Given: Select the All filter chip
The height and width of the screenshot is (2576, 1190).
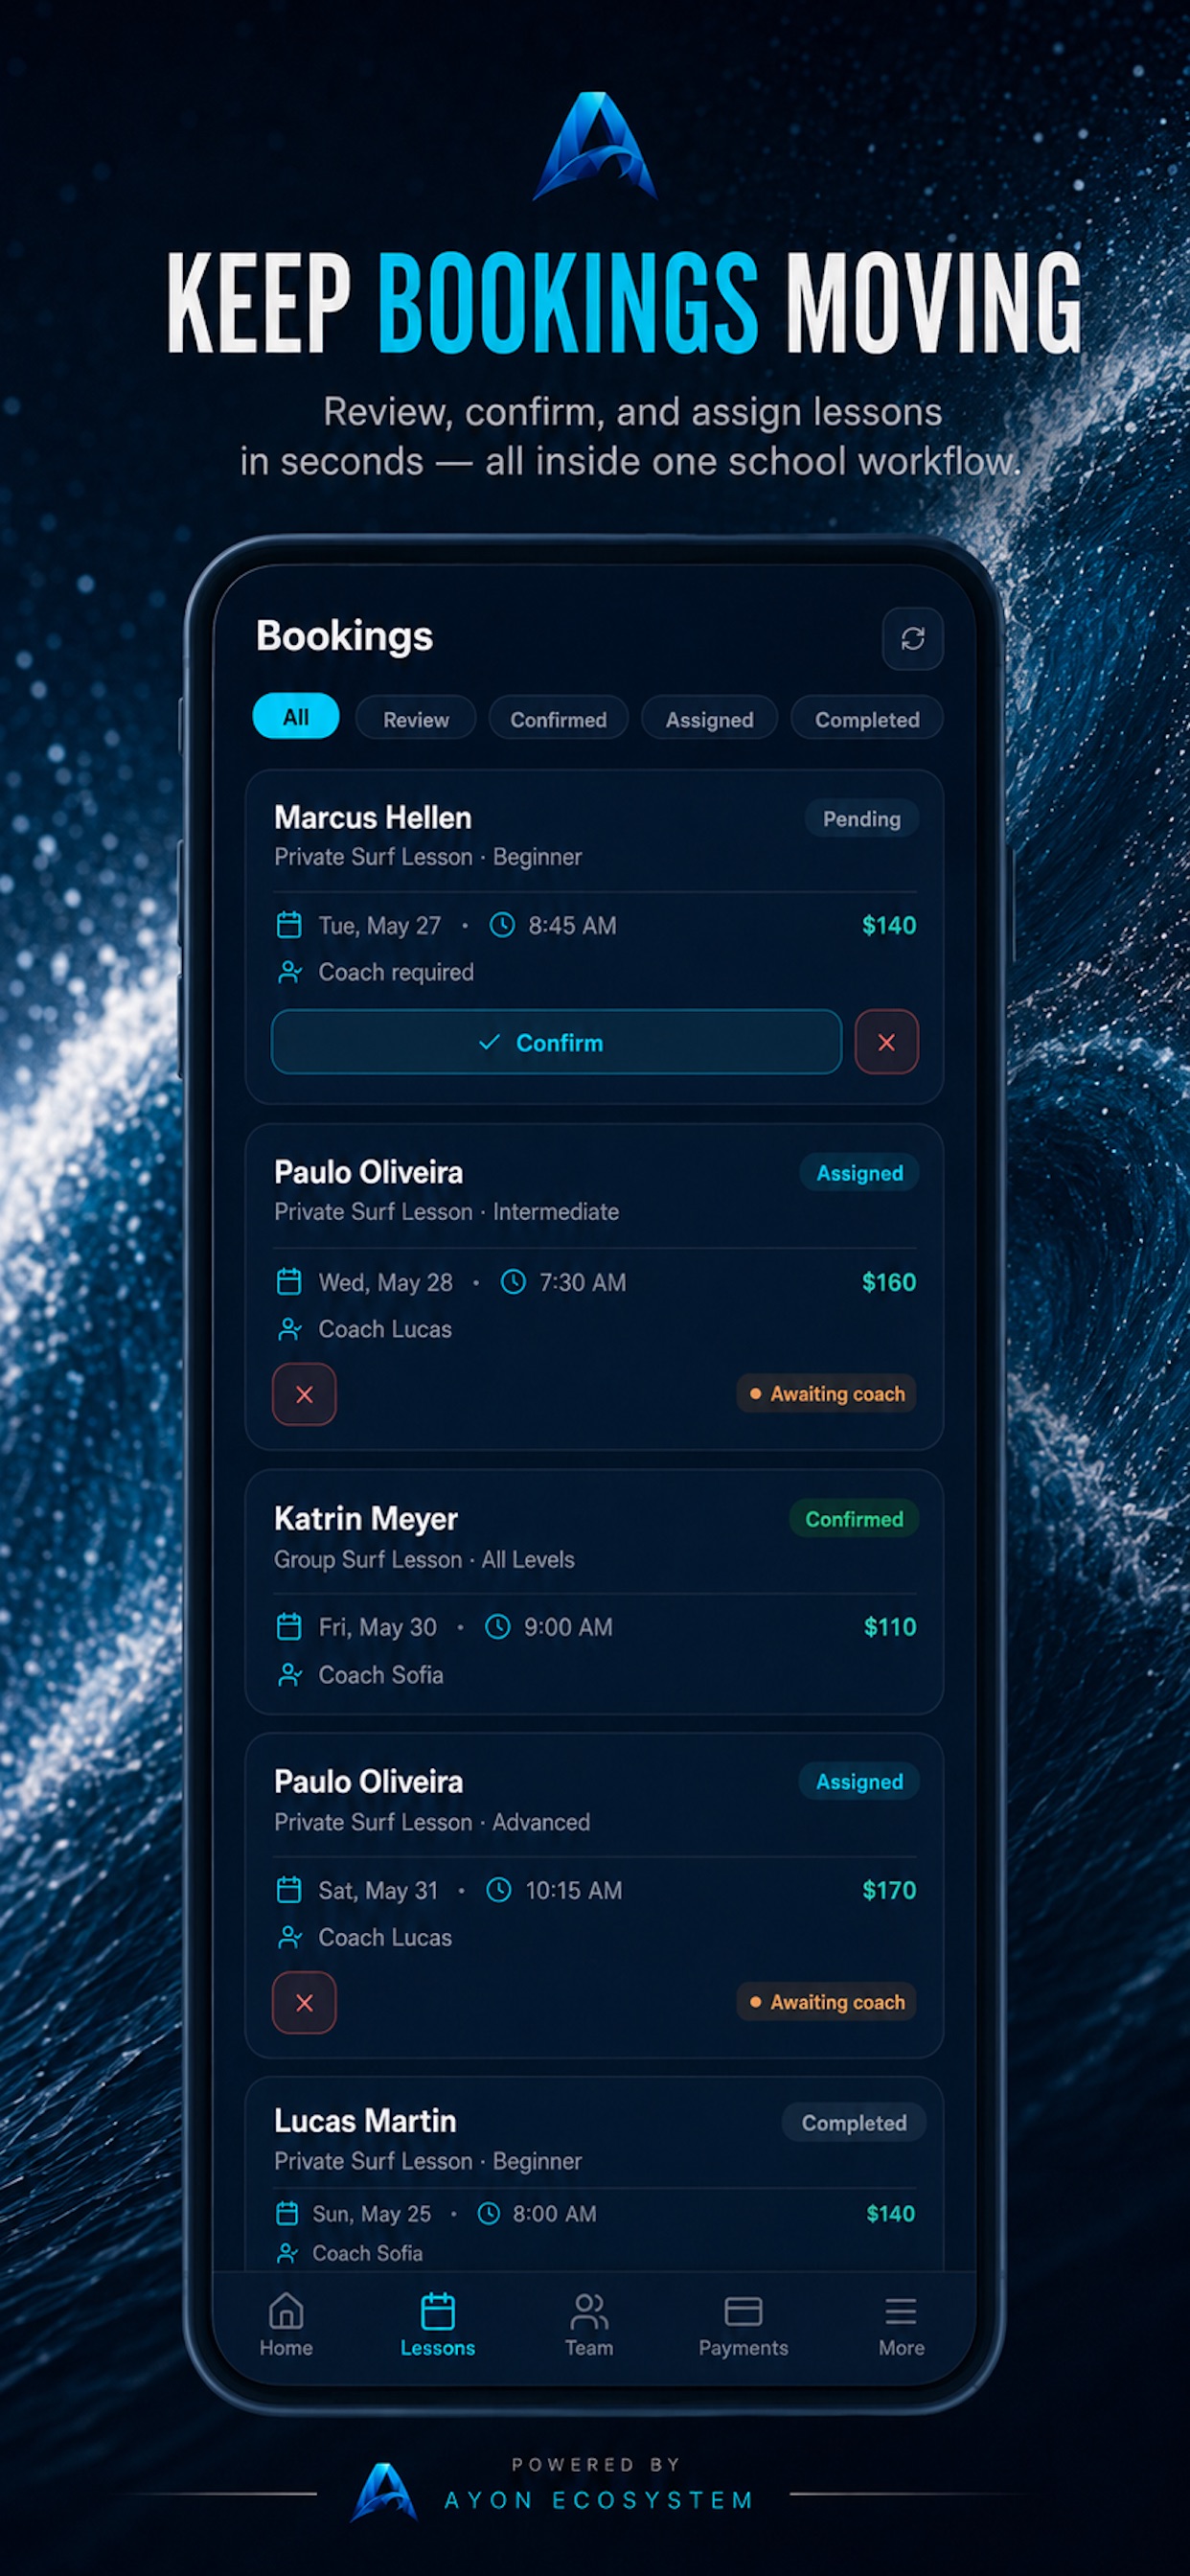Looking at the screenshot, I should tap(296, 717).
